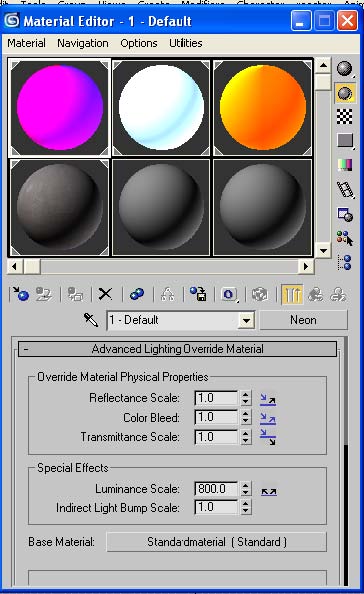Select the orange-yellow sample sphere slot
The image size is (364, 594).
263,108
